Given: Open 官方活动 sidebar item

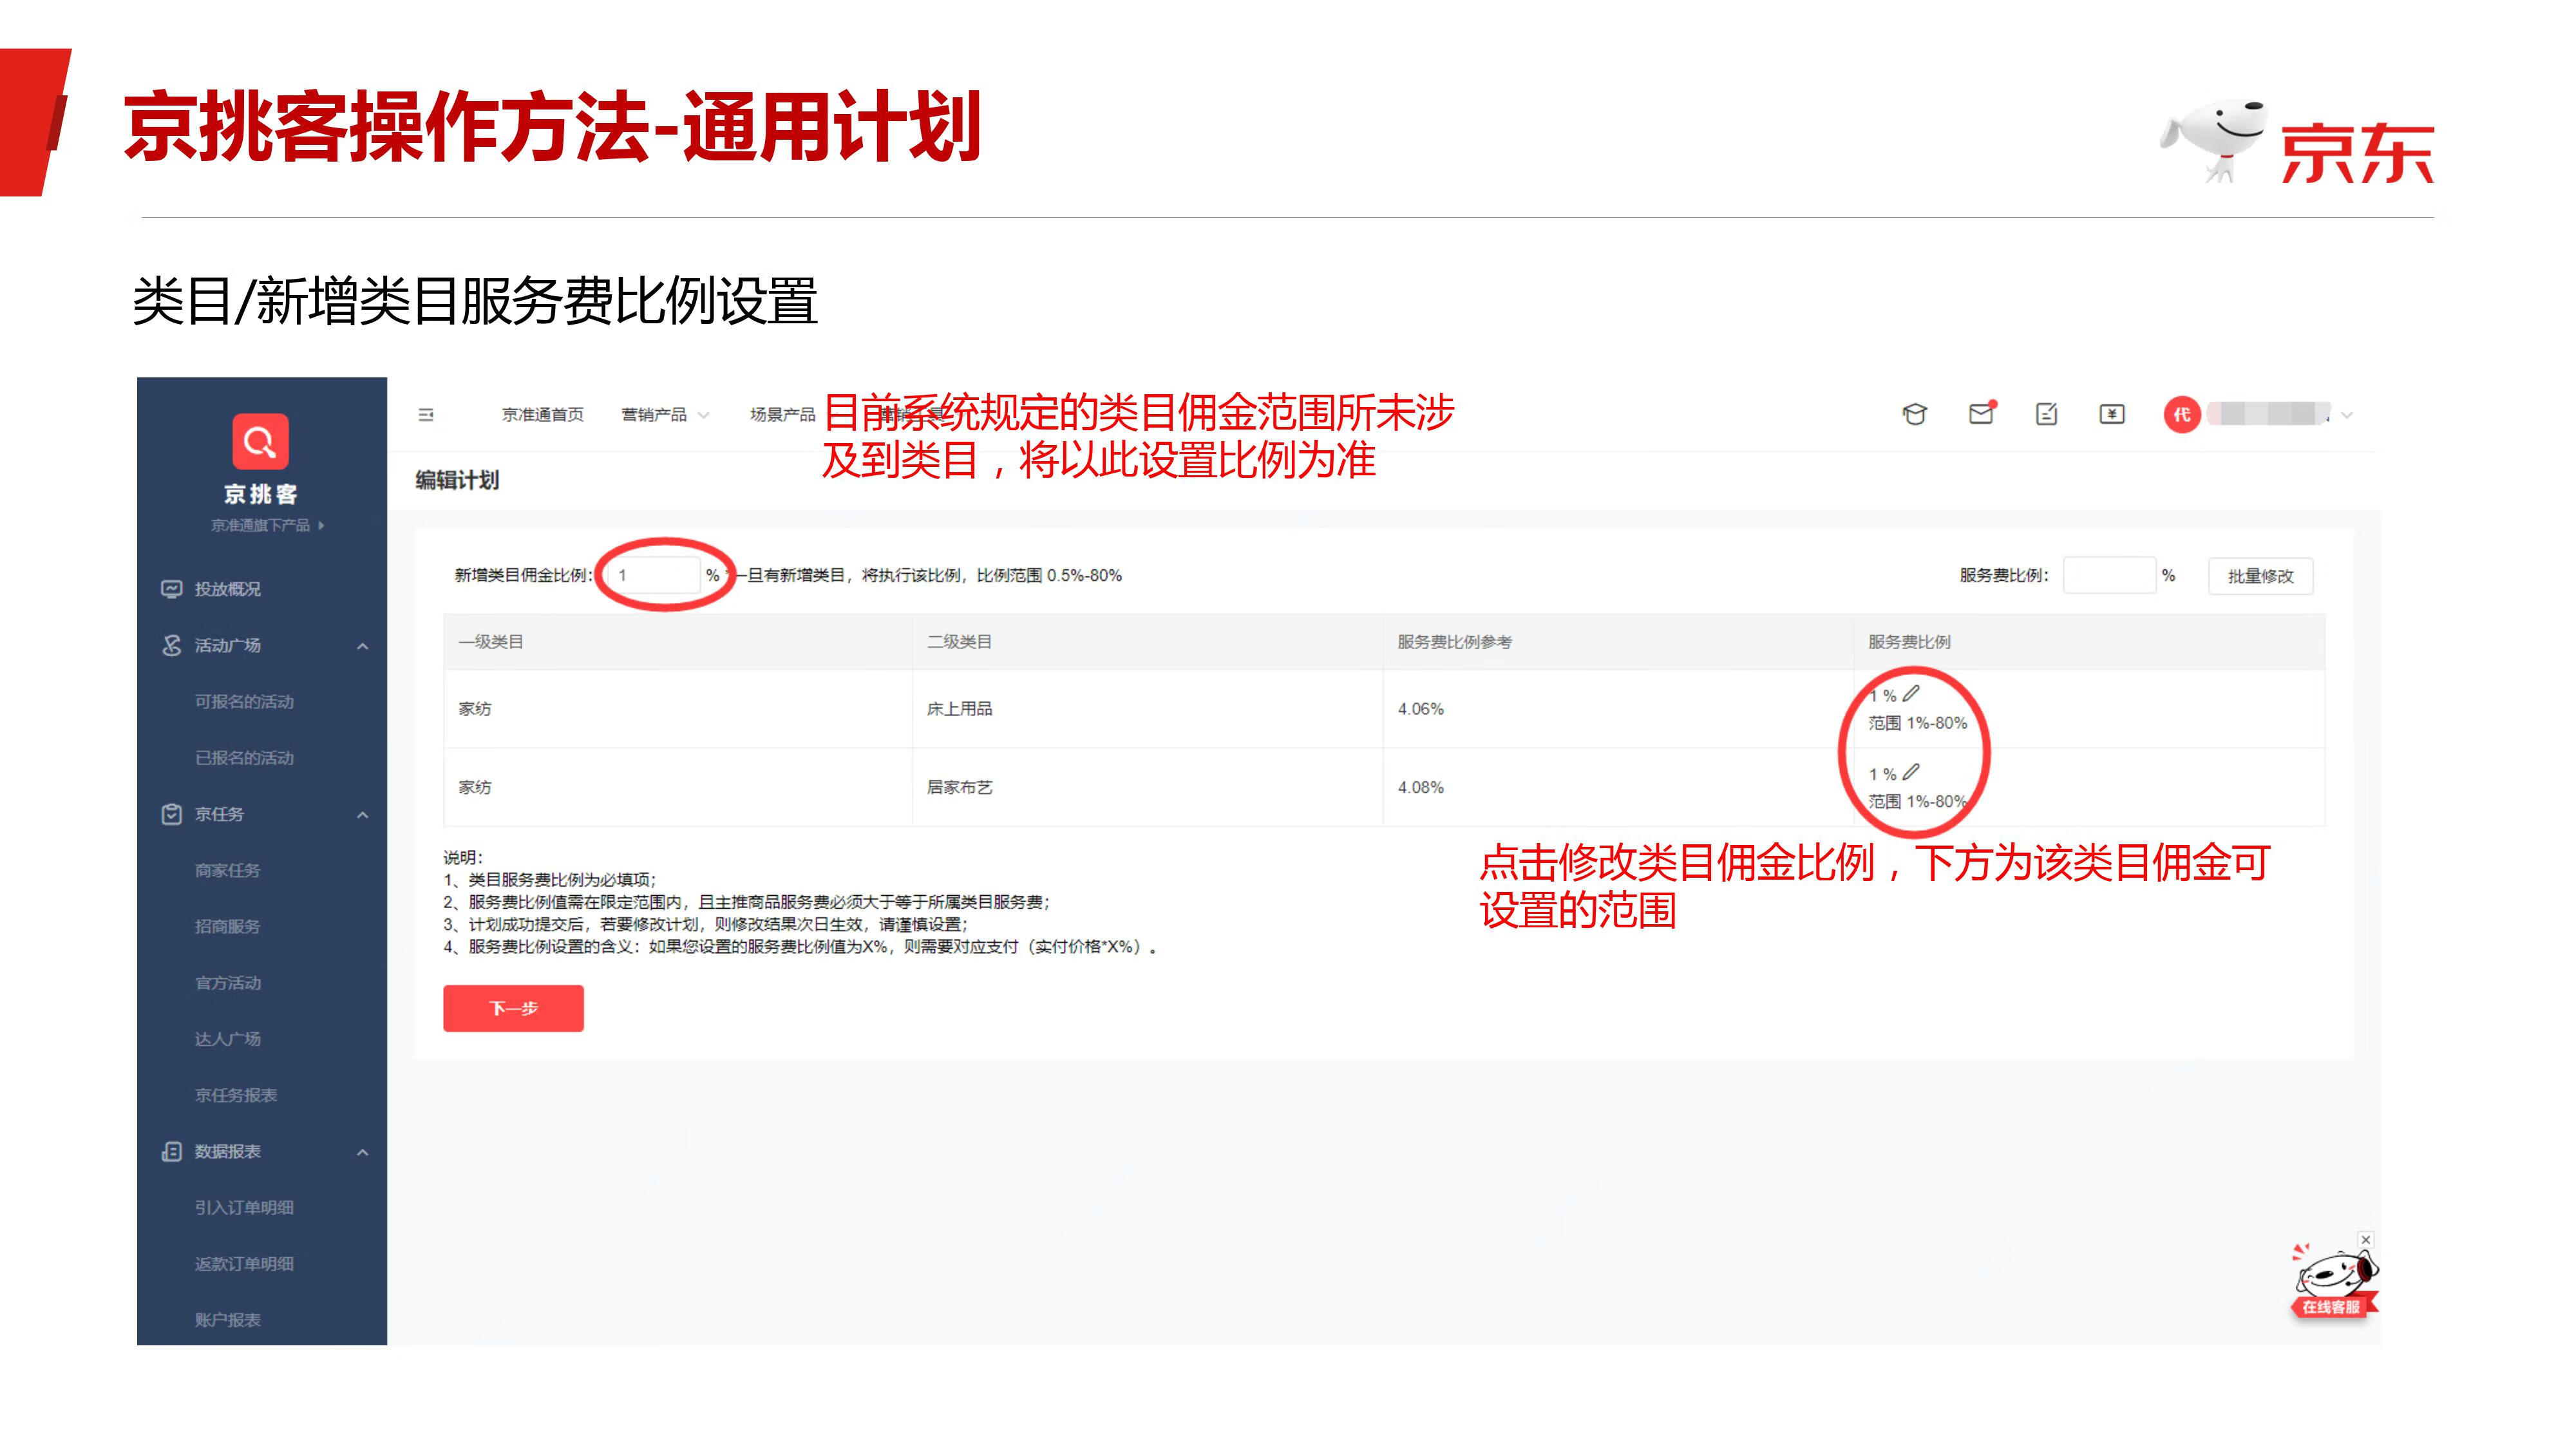Looking at the screenshot, I should pyautogui.click(x=228, y=982).
